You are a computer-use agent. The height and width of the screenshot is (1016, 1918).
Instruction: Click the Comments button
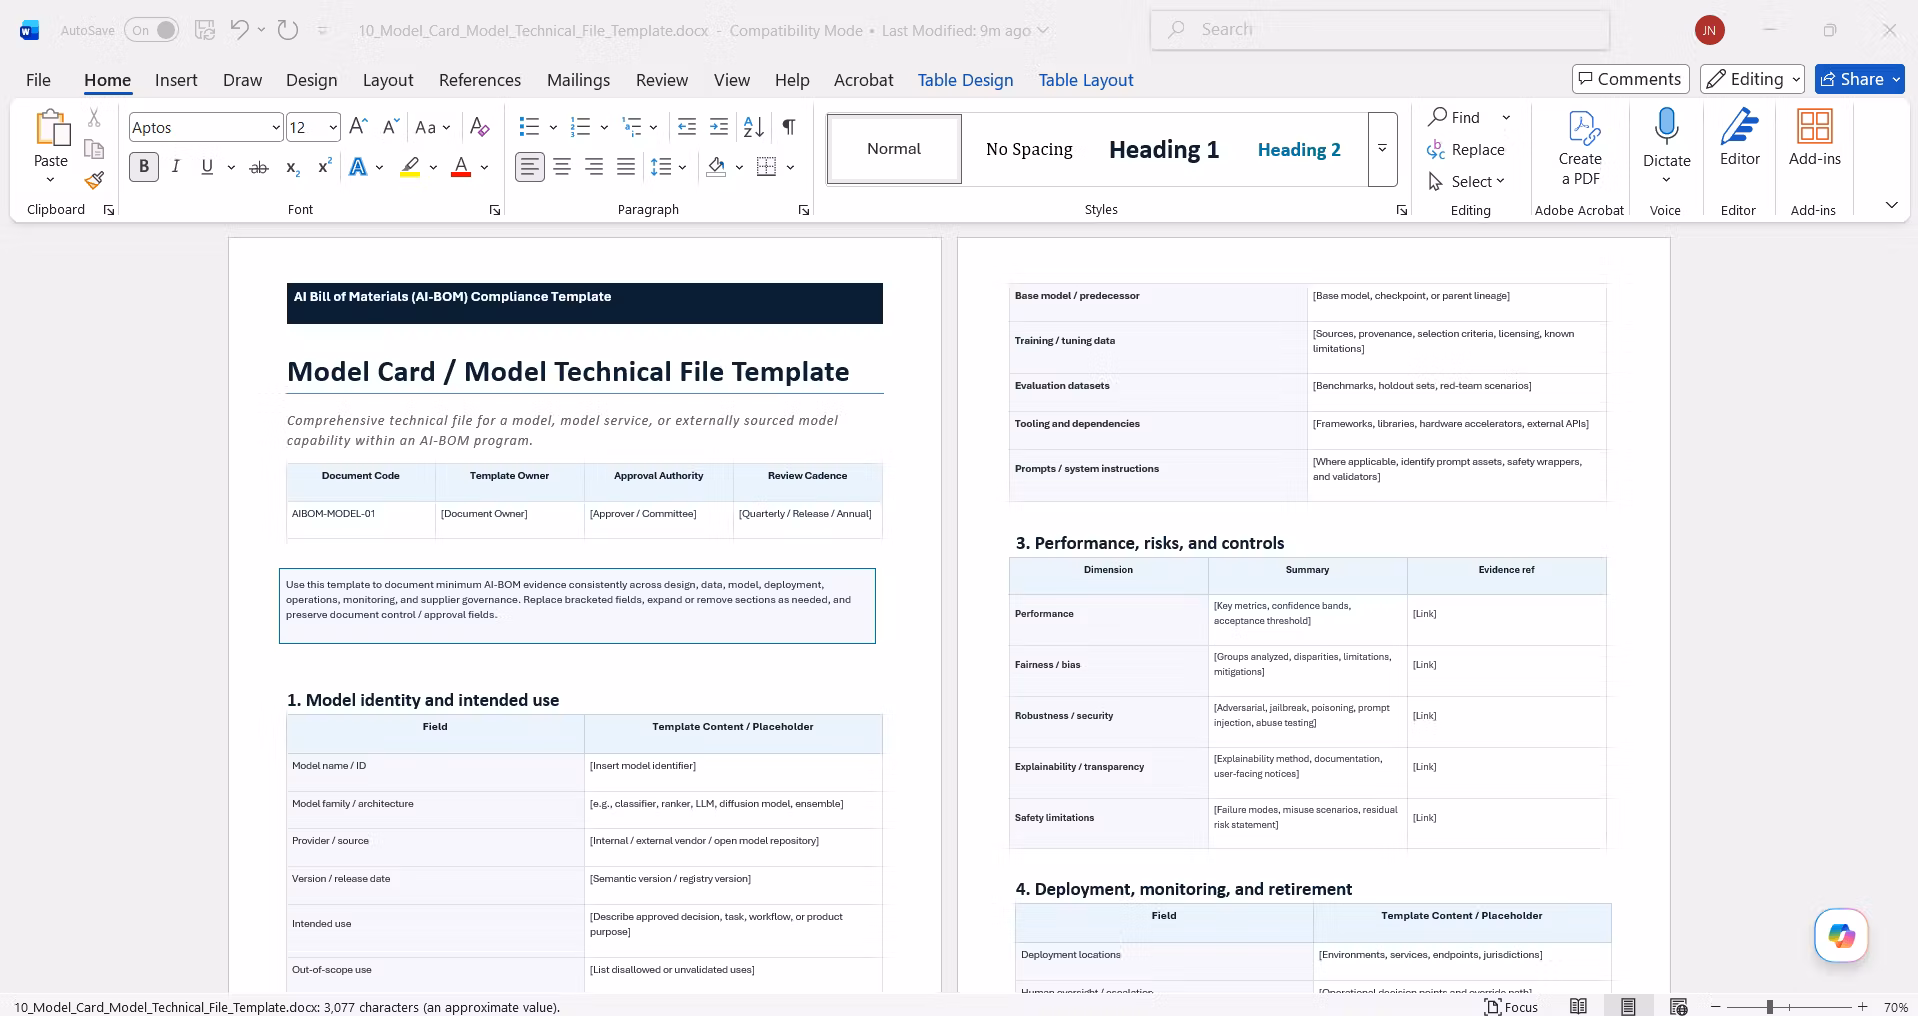tap(1630, 79)
